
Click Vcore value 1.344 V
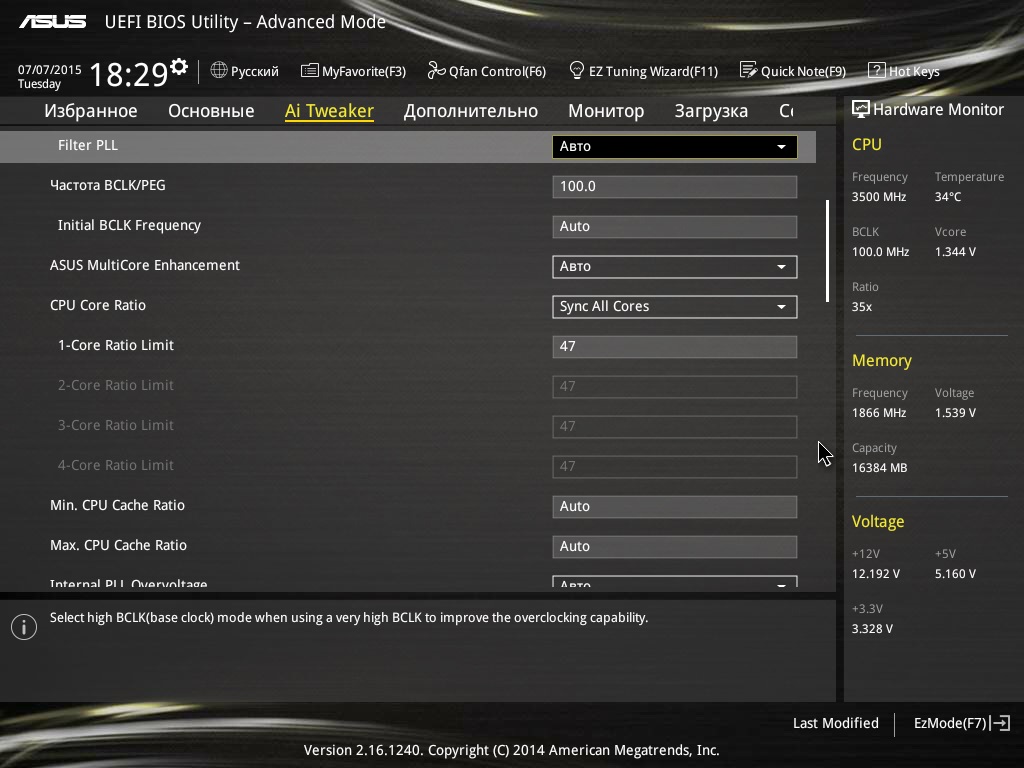click(x=955, y=251)
